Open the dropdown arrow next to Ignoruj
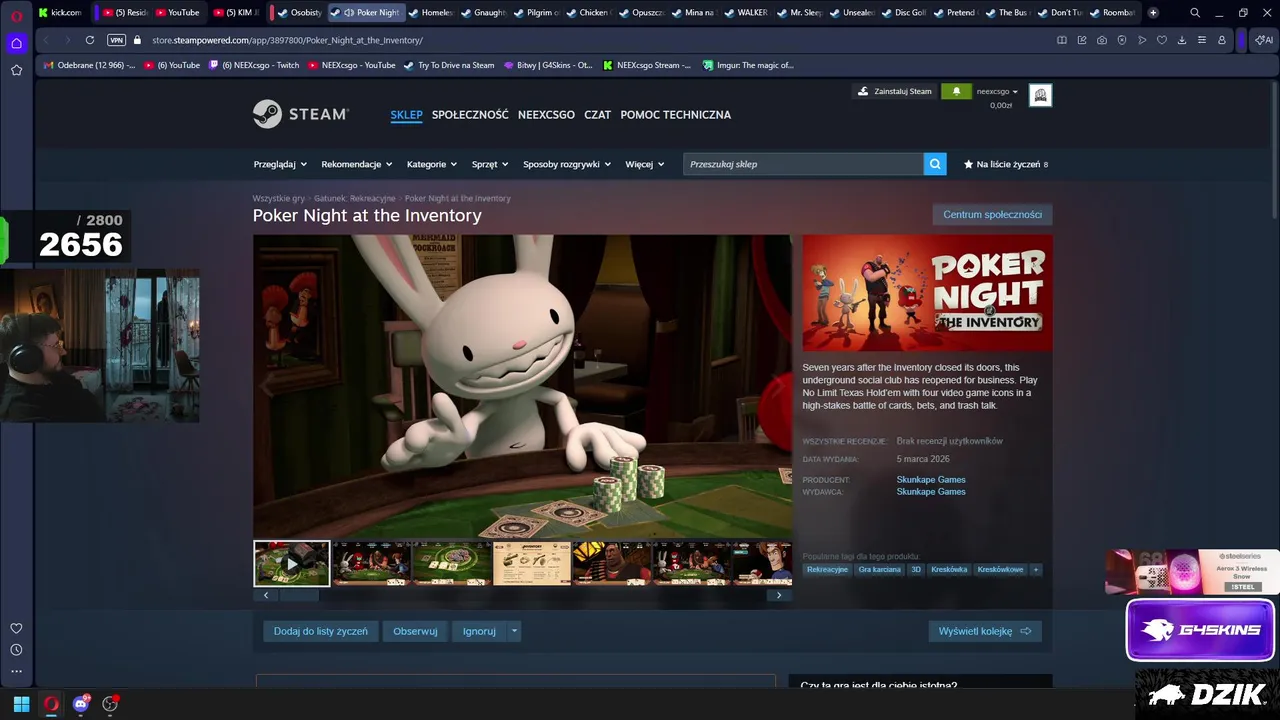1280x720 pixels. click(x=514, y=631)
